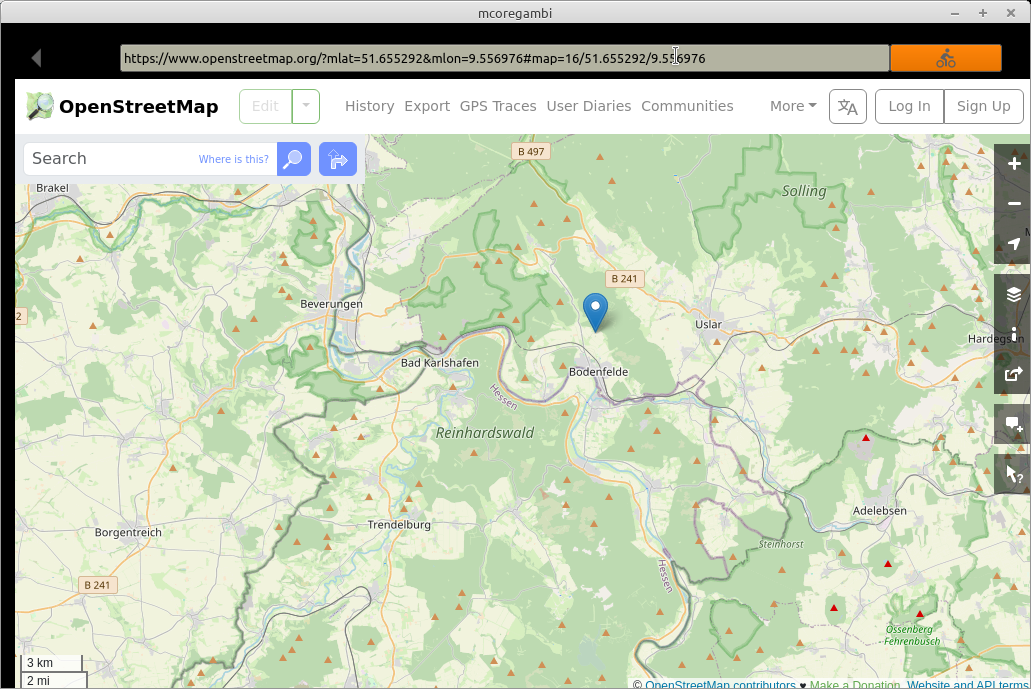1031x689 pixels.
Task: Click the zoom out minus icon
Action: click(x=1013, y=204)
